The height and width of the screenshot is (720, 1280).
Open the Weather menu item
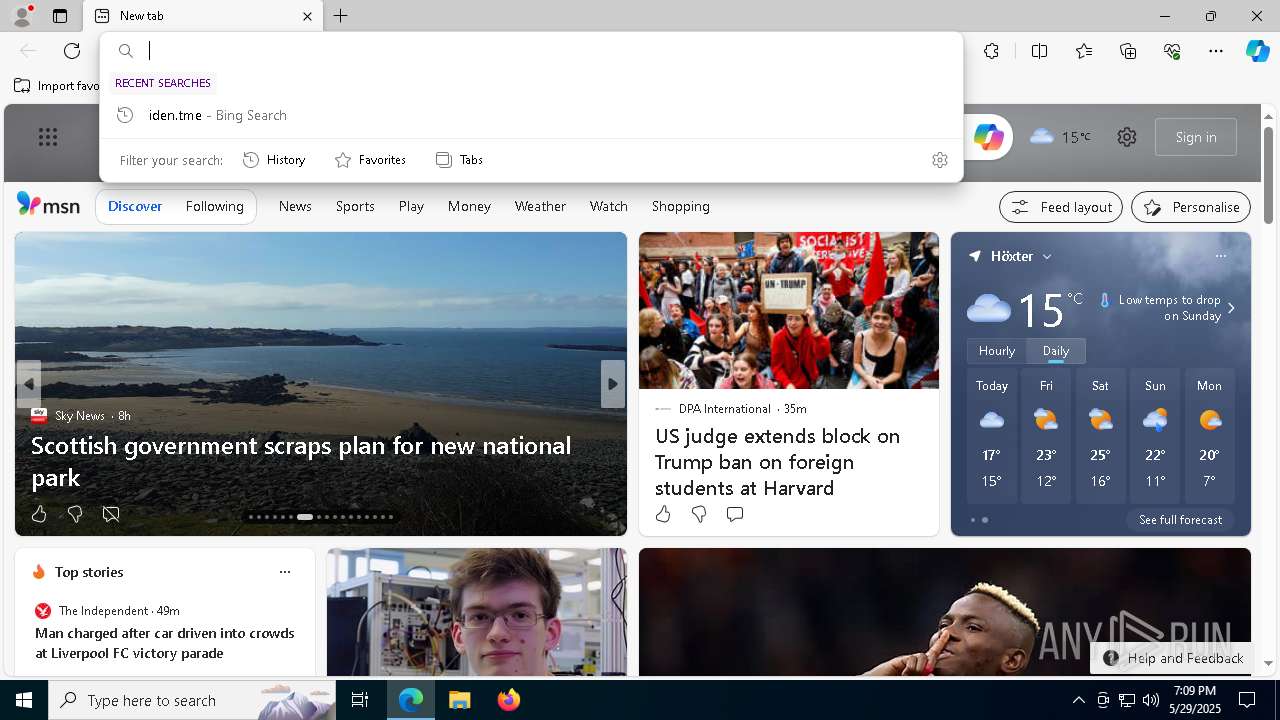[540, 206]
